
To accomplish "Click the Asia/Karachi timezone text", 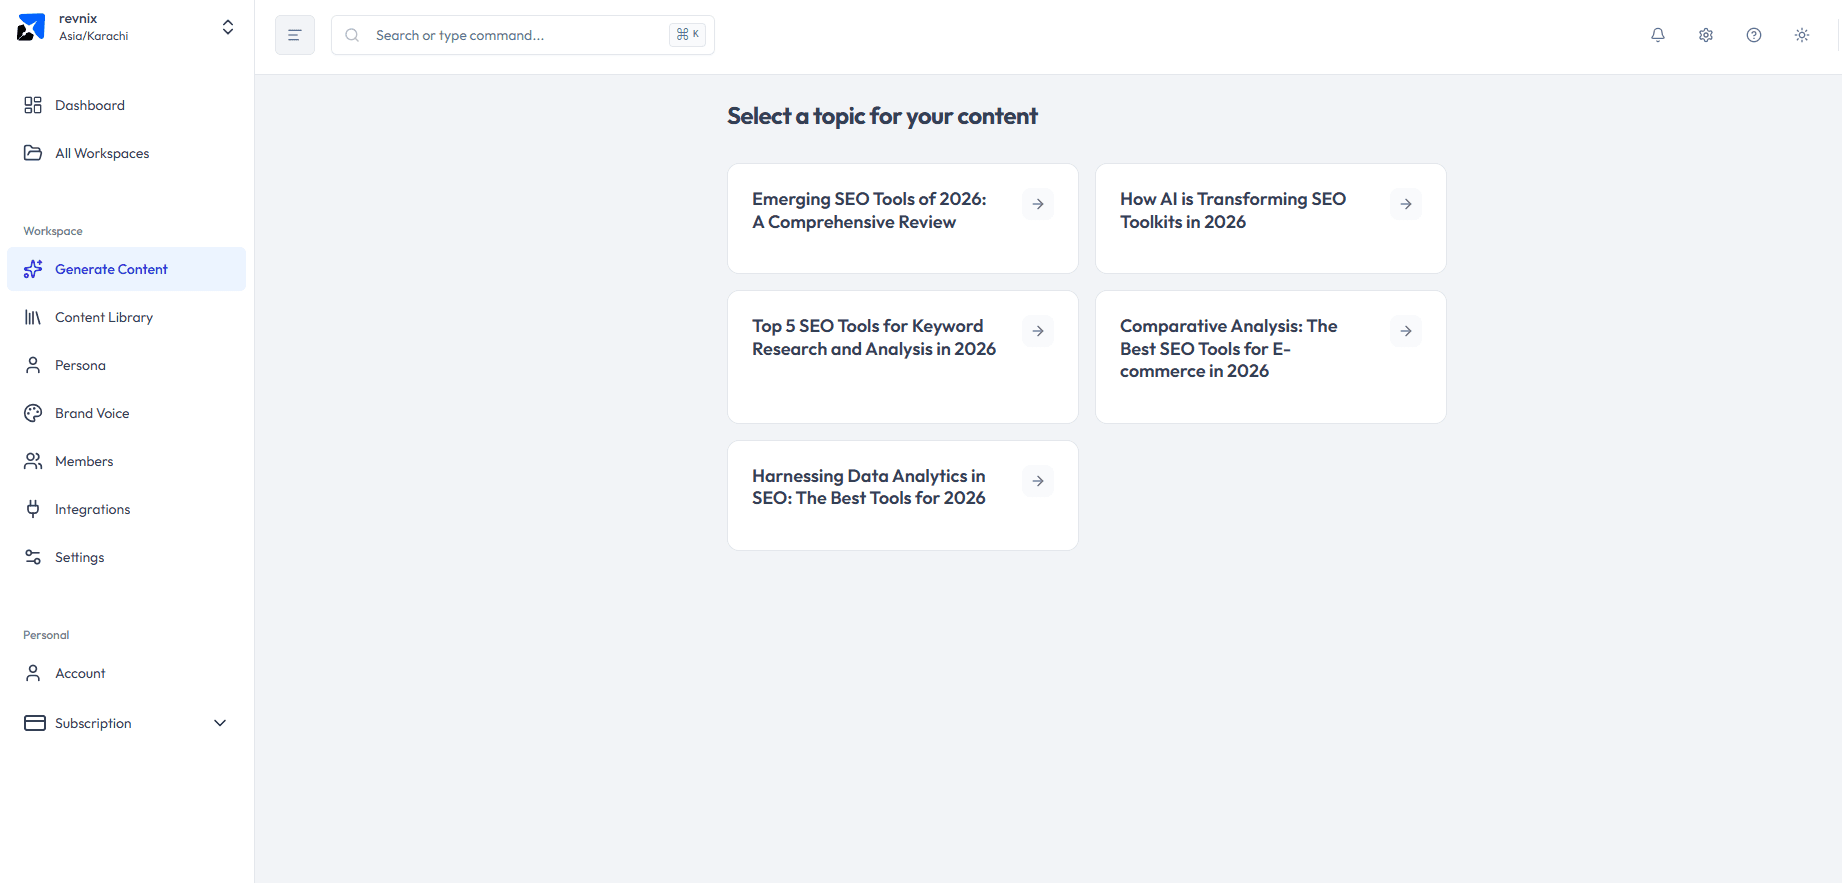I will tap(93, 36).
